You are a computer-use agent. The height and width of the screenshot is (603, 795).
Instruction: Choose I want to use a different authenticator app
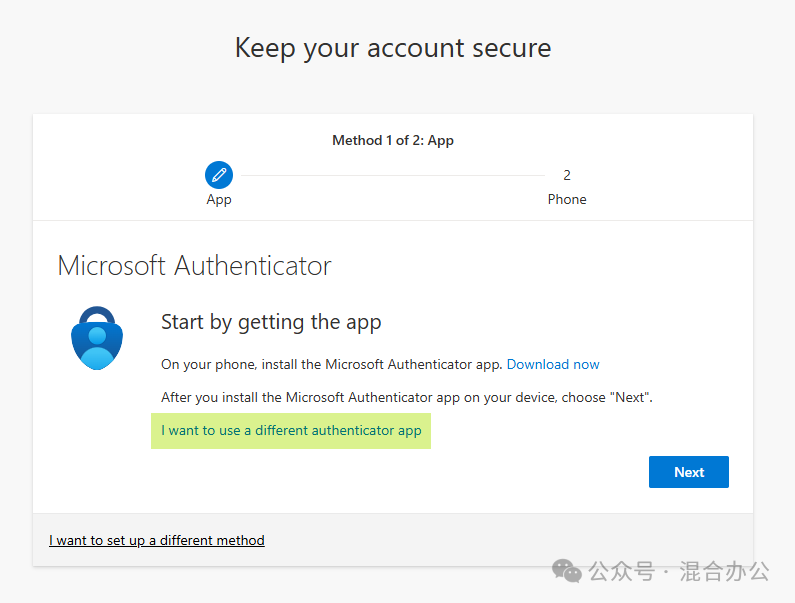291,431
